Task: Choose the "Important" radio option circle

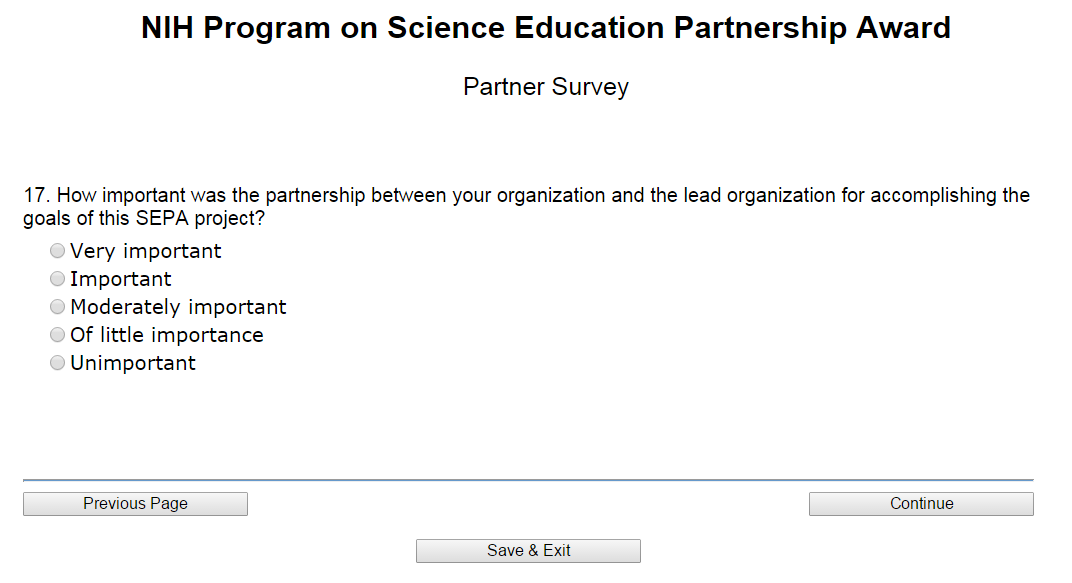Action: pos(58,279)
